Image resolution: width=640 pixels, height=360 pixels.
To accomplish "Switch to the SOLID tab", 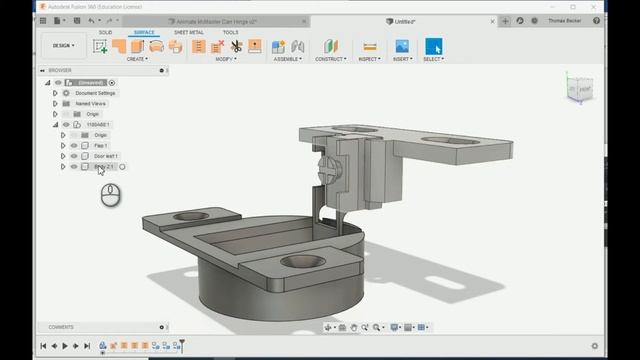I will coord(105,32).
